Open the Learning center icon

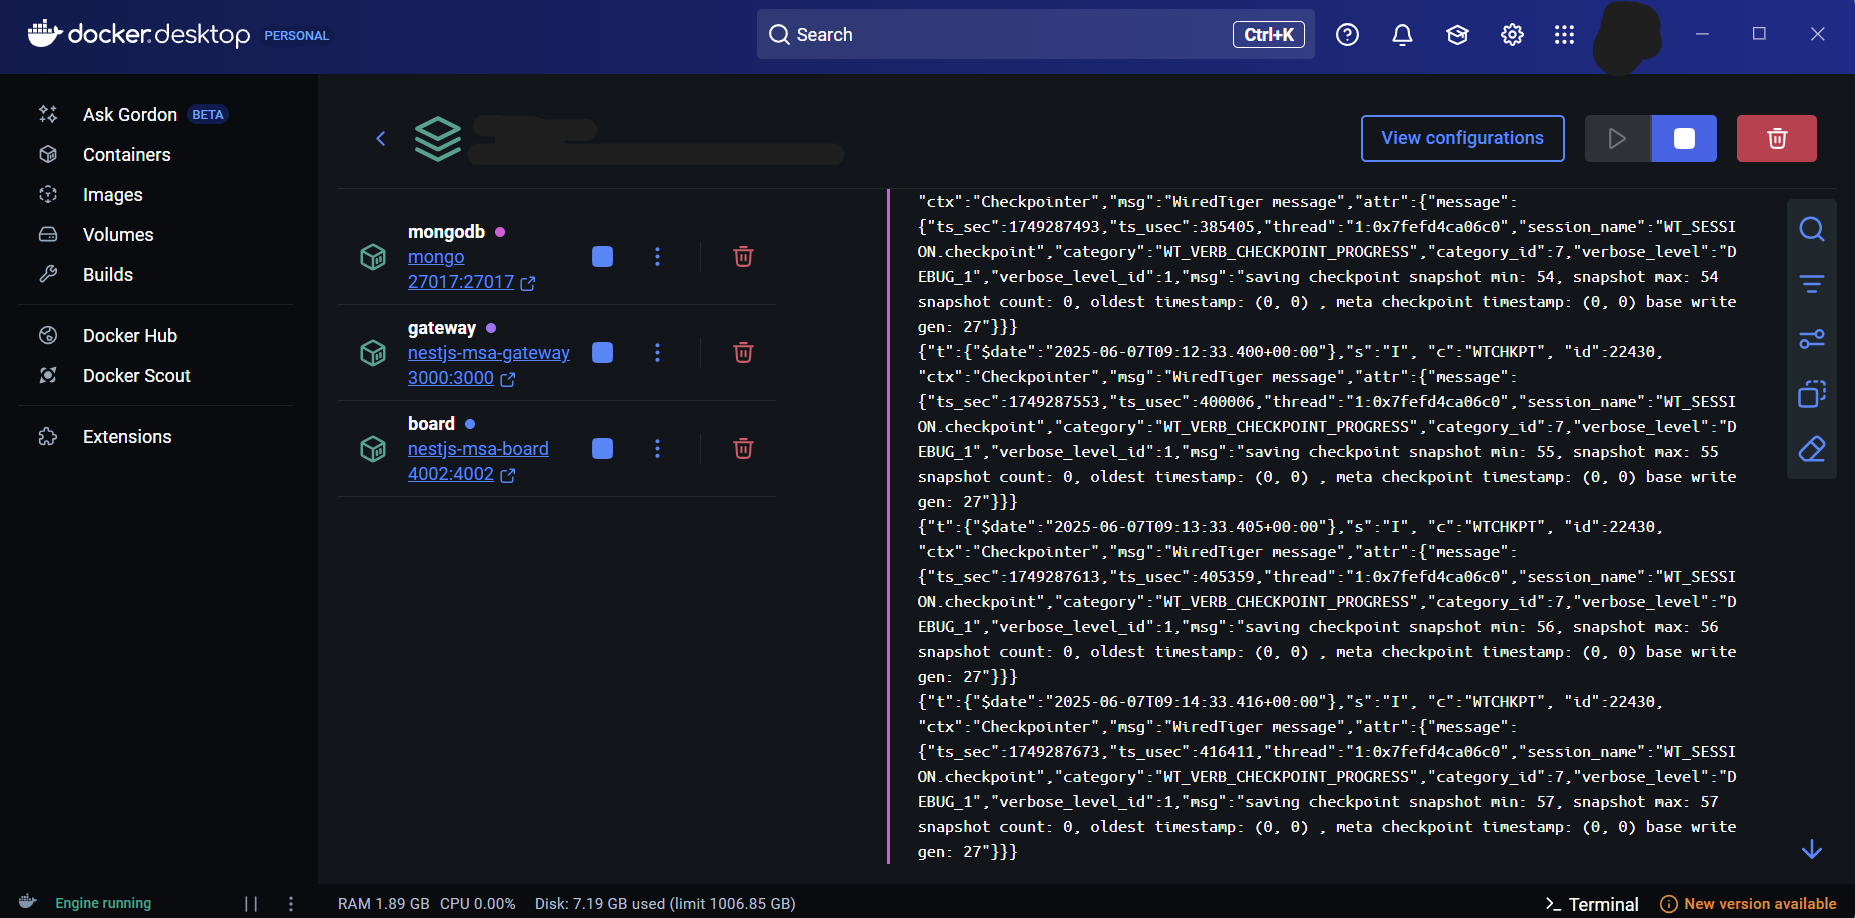click(x=1457, y=35)
